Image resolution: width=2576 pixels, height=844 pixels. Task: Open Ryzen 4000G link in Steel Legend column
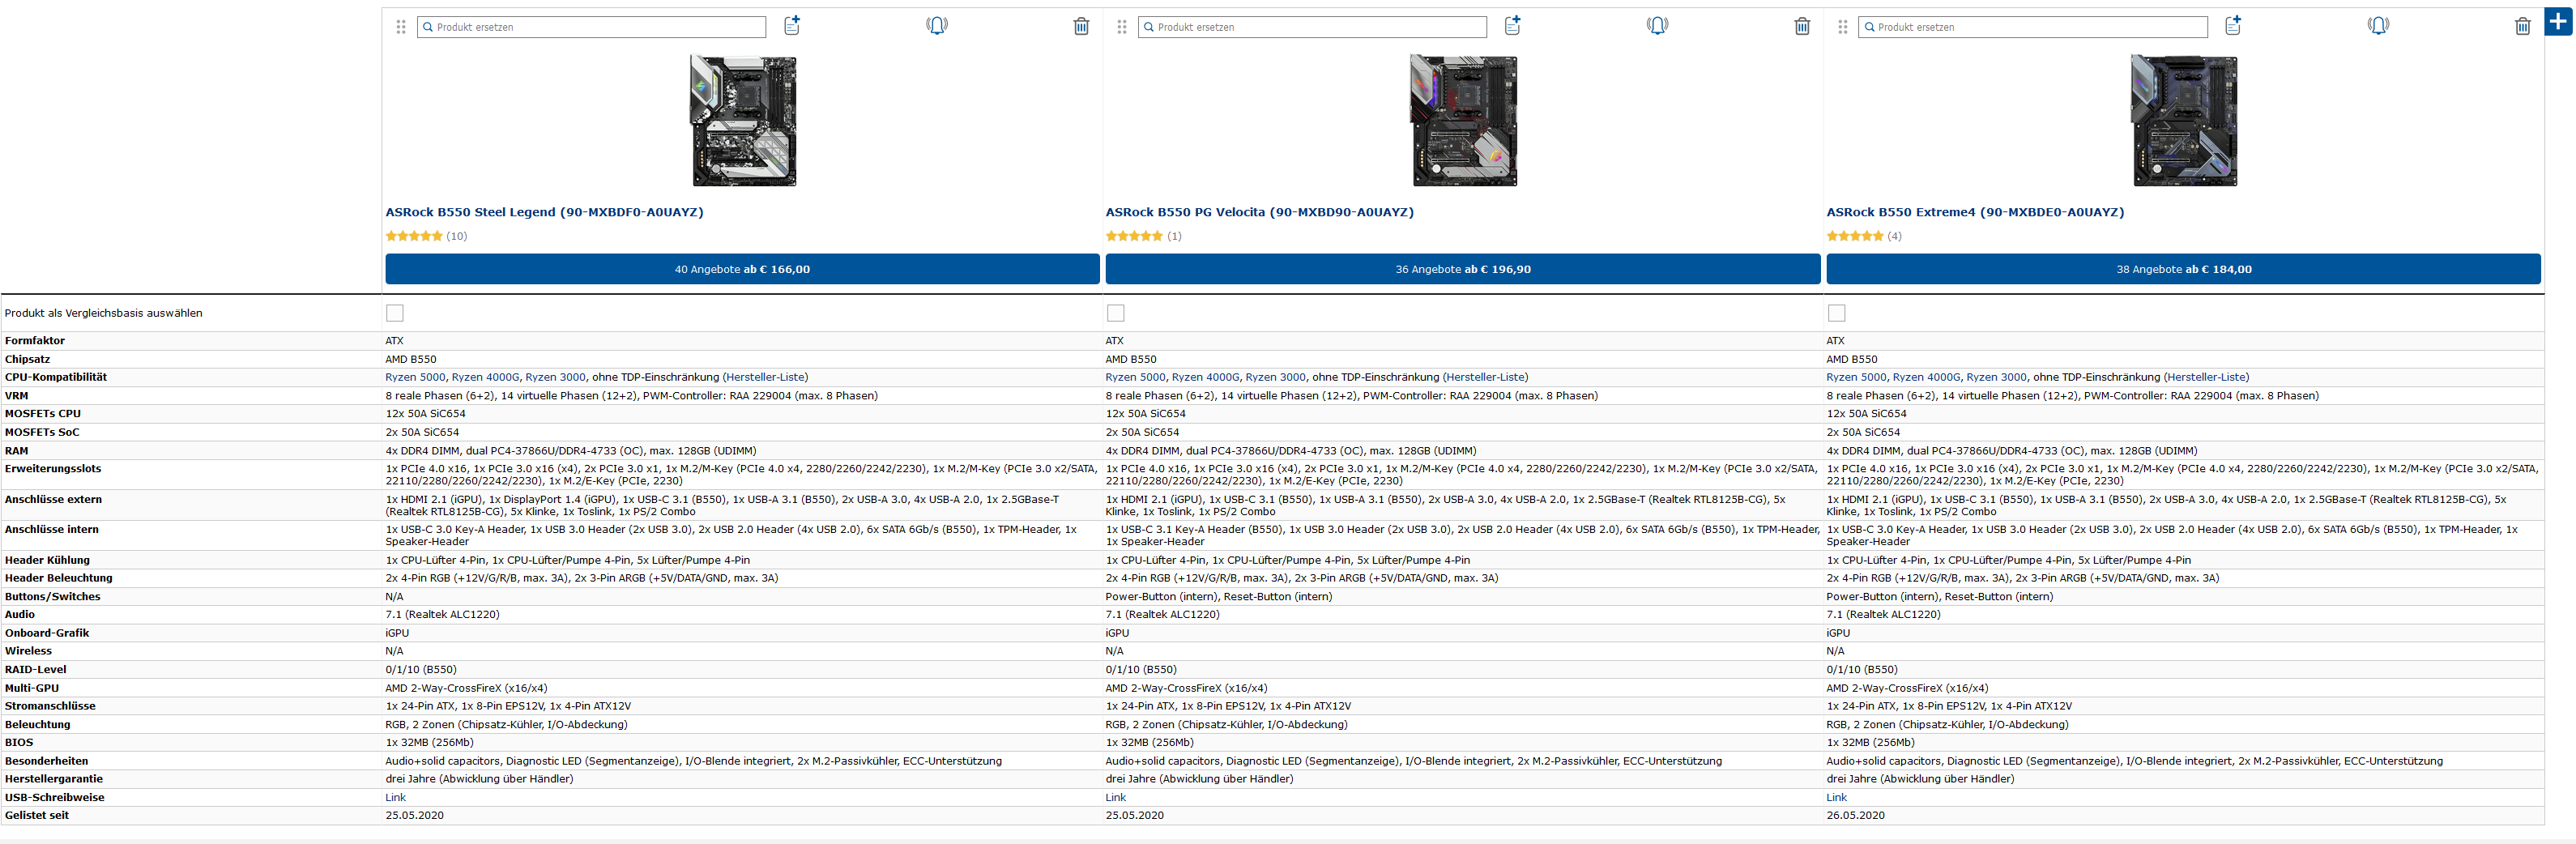(485, 377)
